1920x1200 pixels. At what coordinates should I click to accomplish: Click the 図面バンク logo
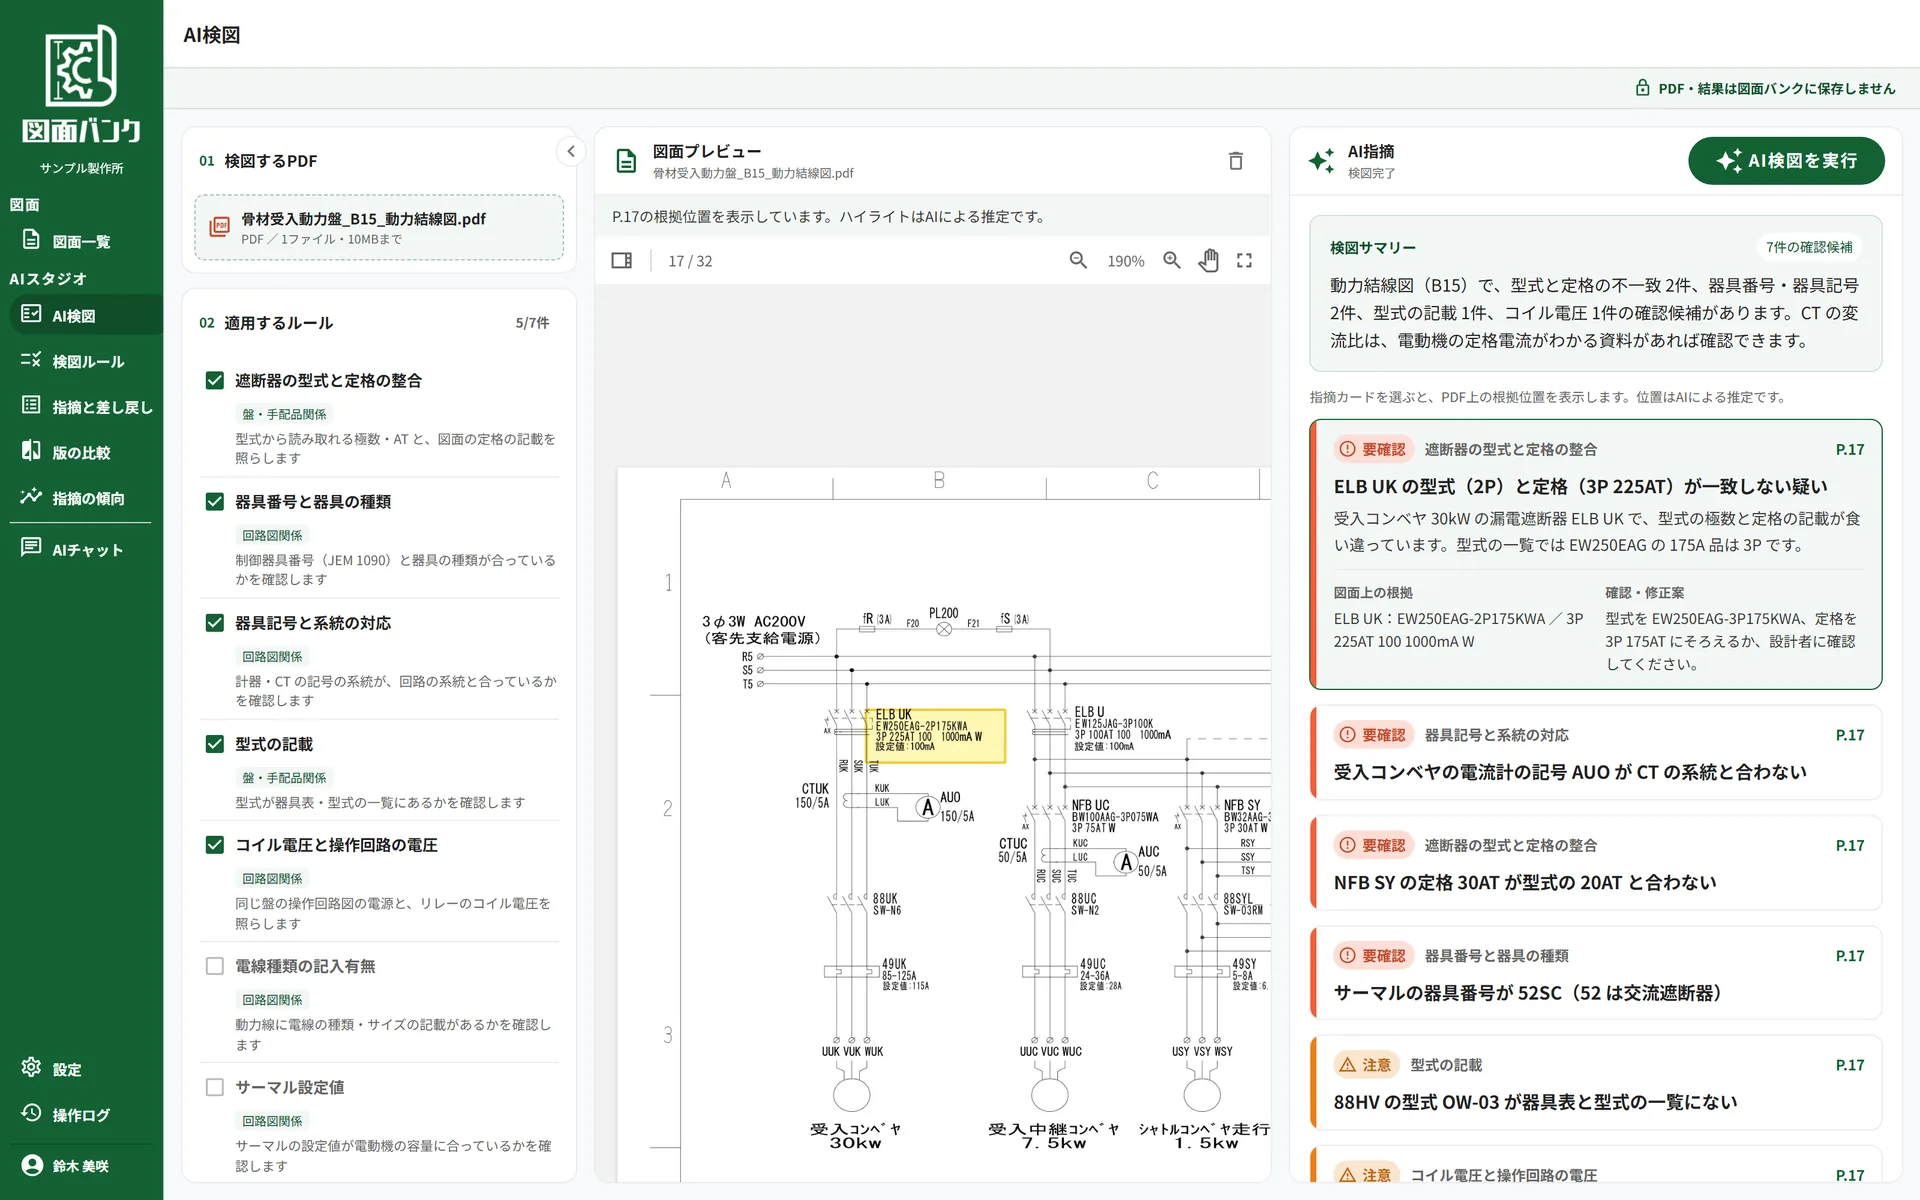(x=81, y=84)
